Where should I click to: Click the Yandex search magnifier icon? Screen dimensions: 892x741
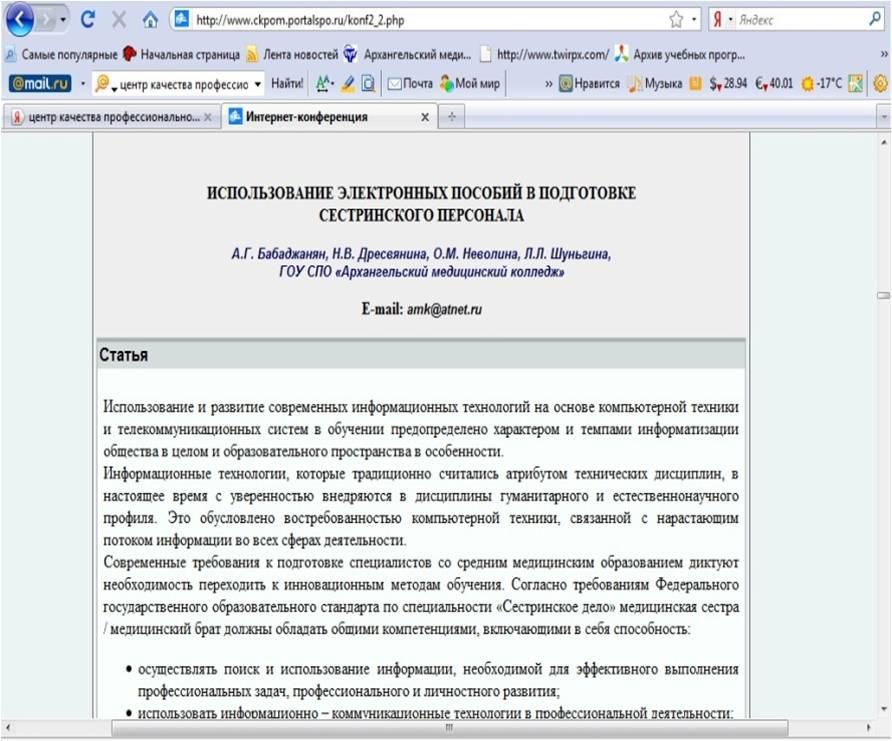[876, 19]
